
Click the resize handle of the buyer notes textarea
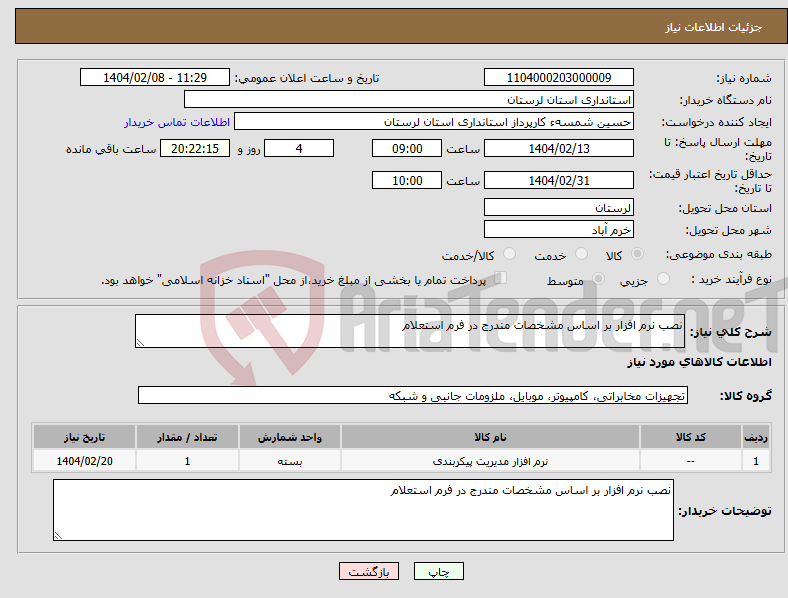point(58,536)
